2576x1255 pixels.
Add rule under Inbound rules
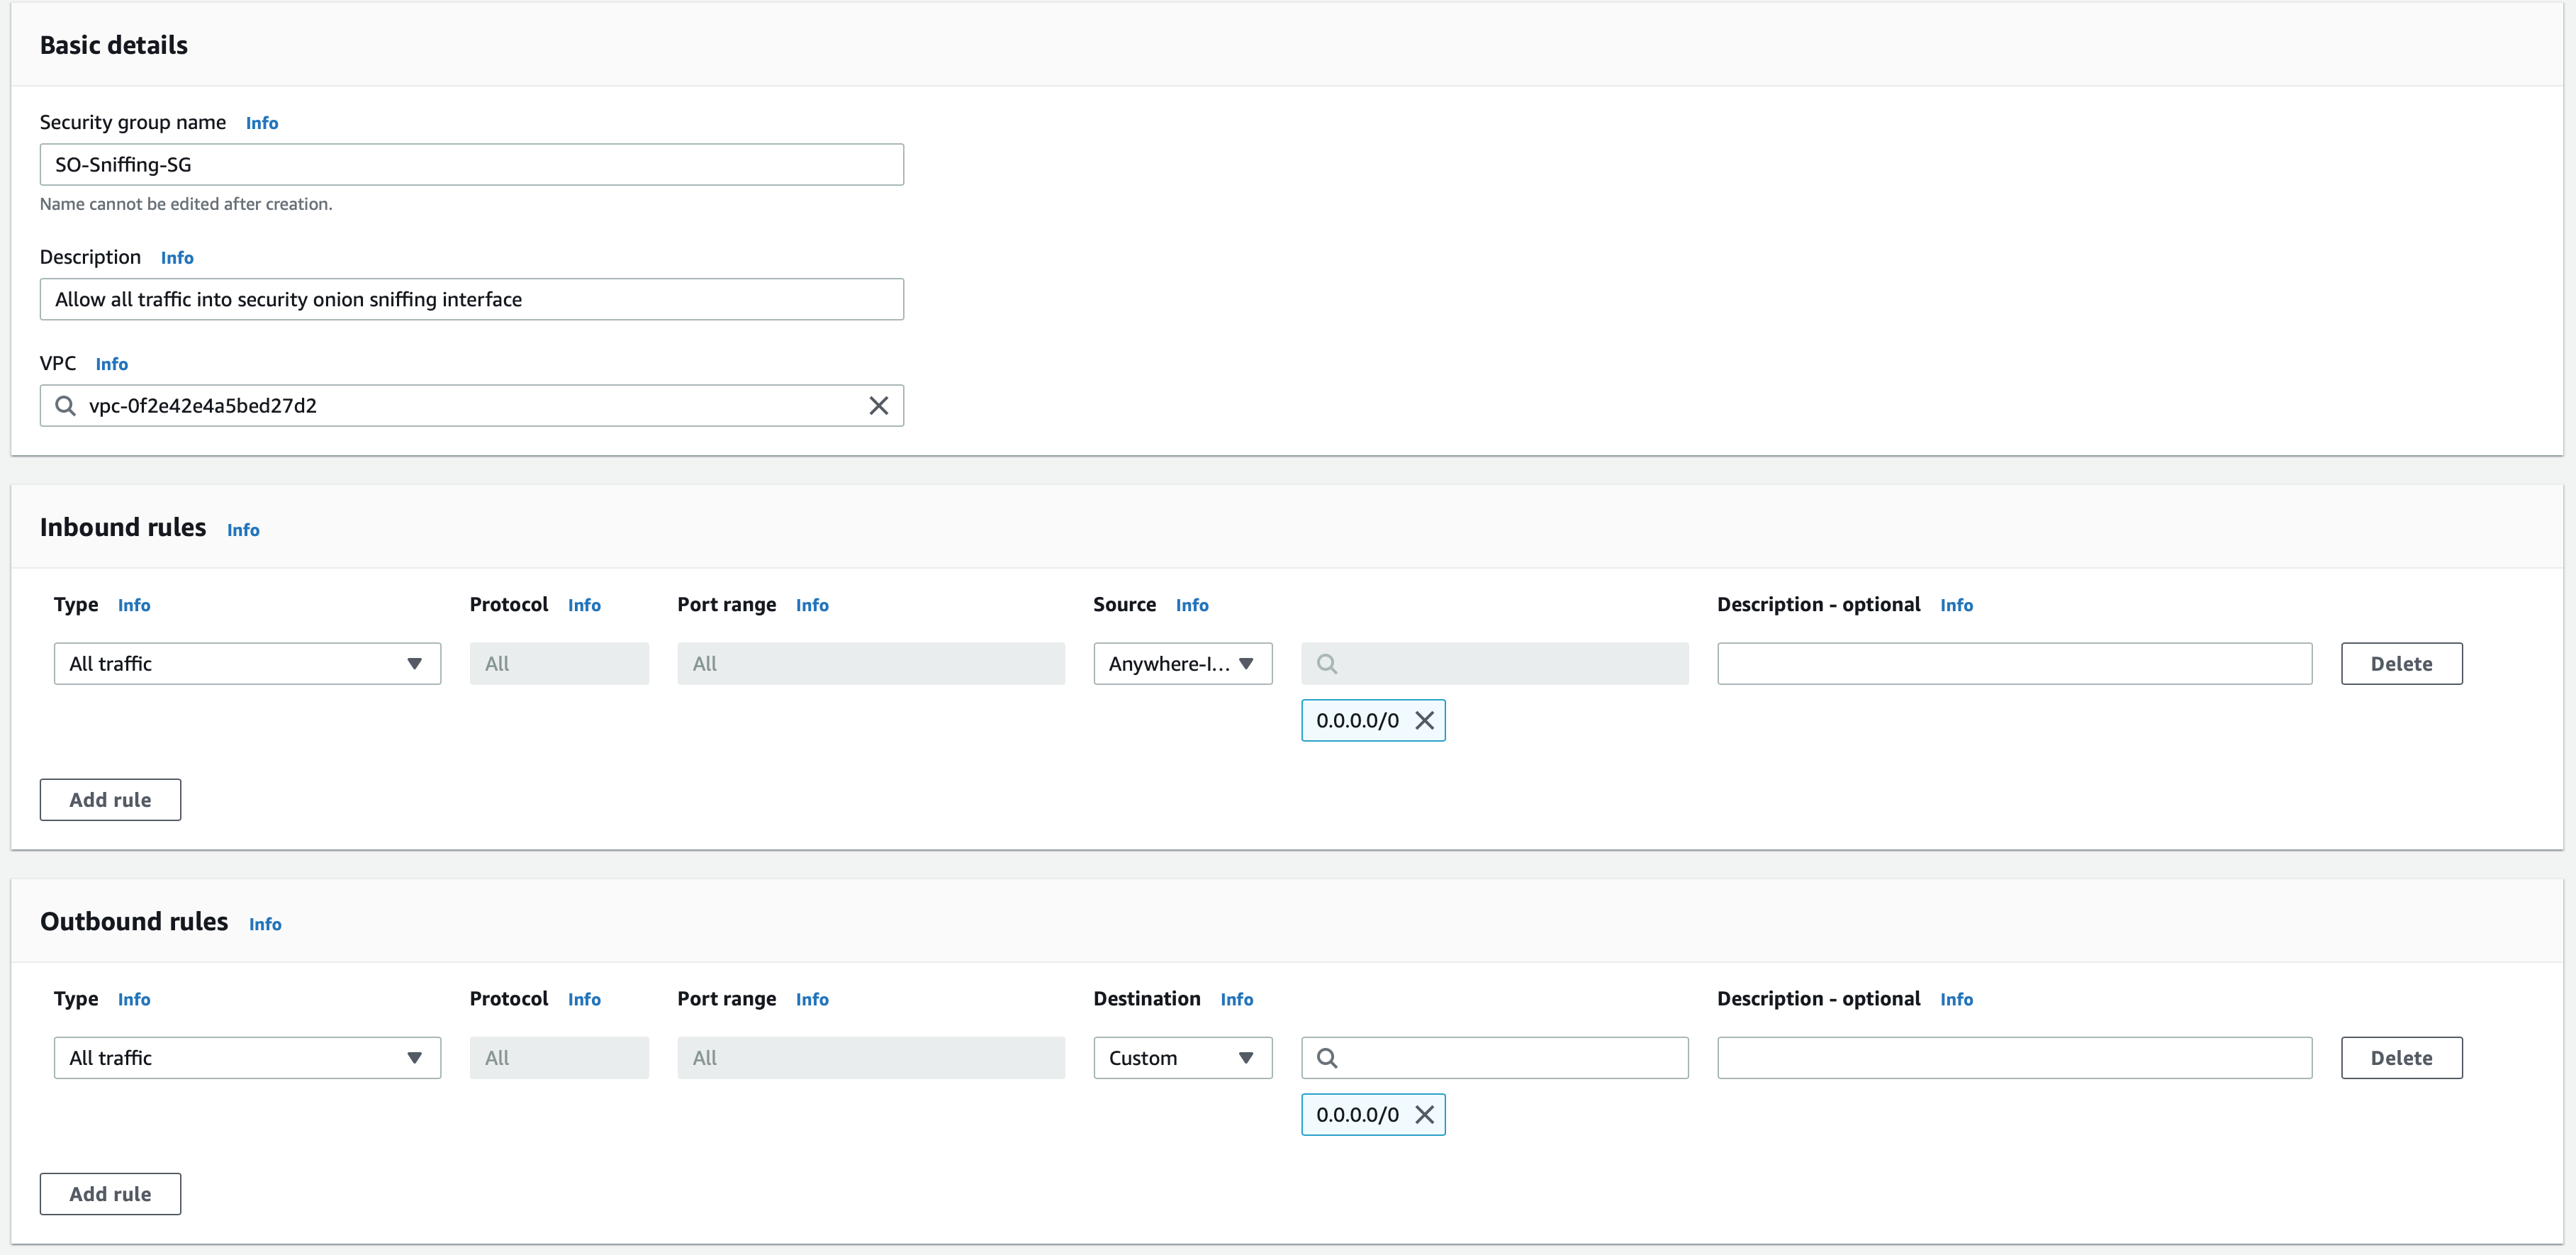tap(110, 800)
